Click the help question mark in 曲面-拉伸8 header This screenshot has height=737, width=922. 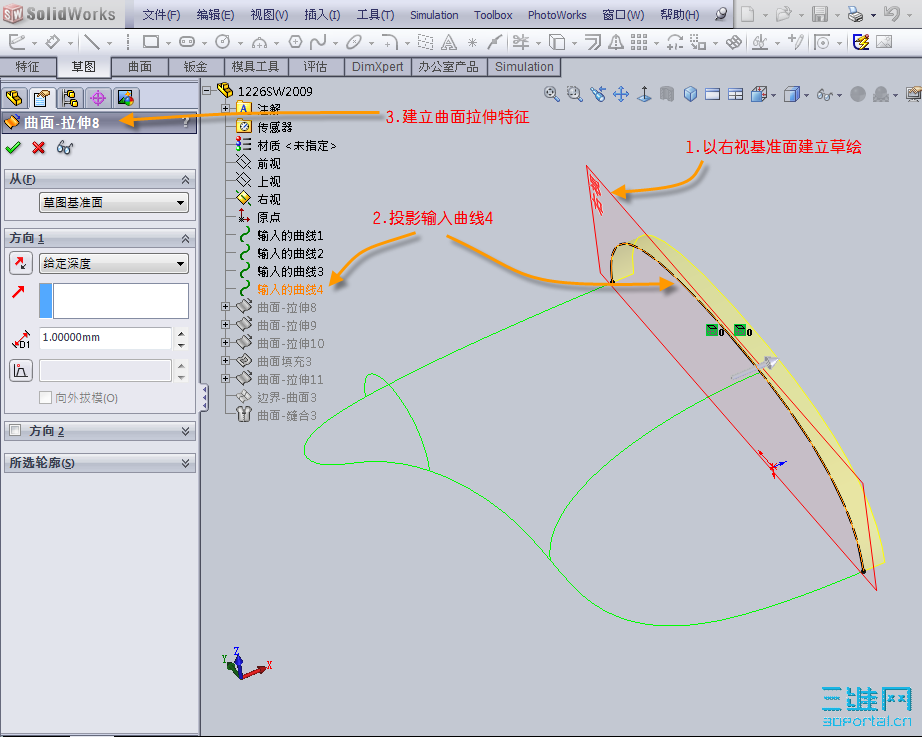tap(186, 122)
